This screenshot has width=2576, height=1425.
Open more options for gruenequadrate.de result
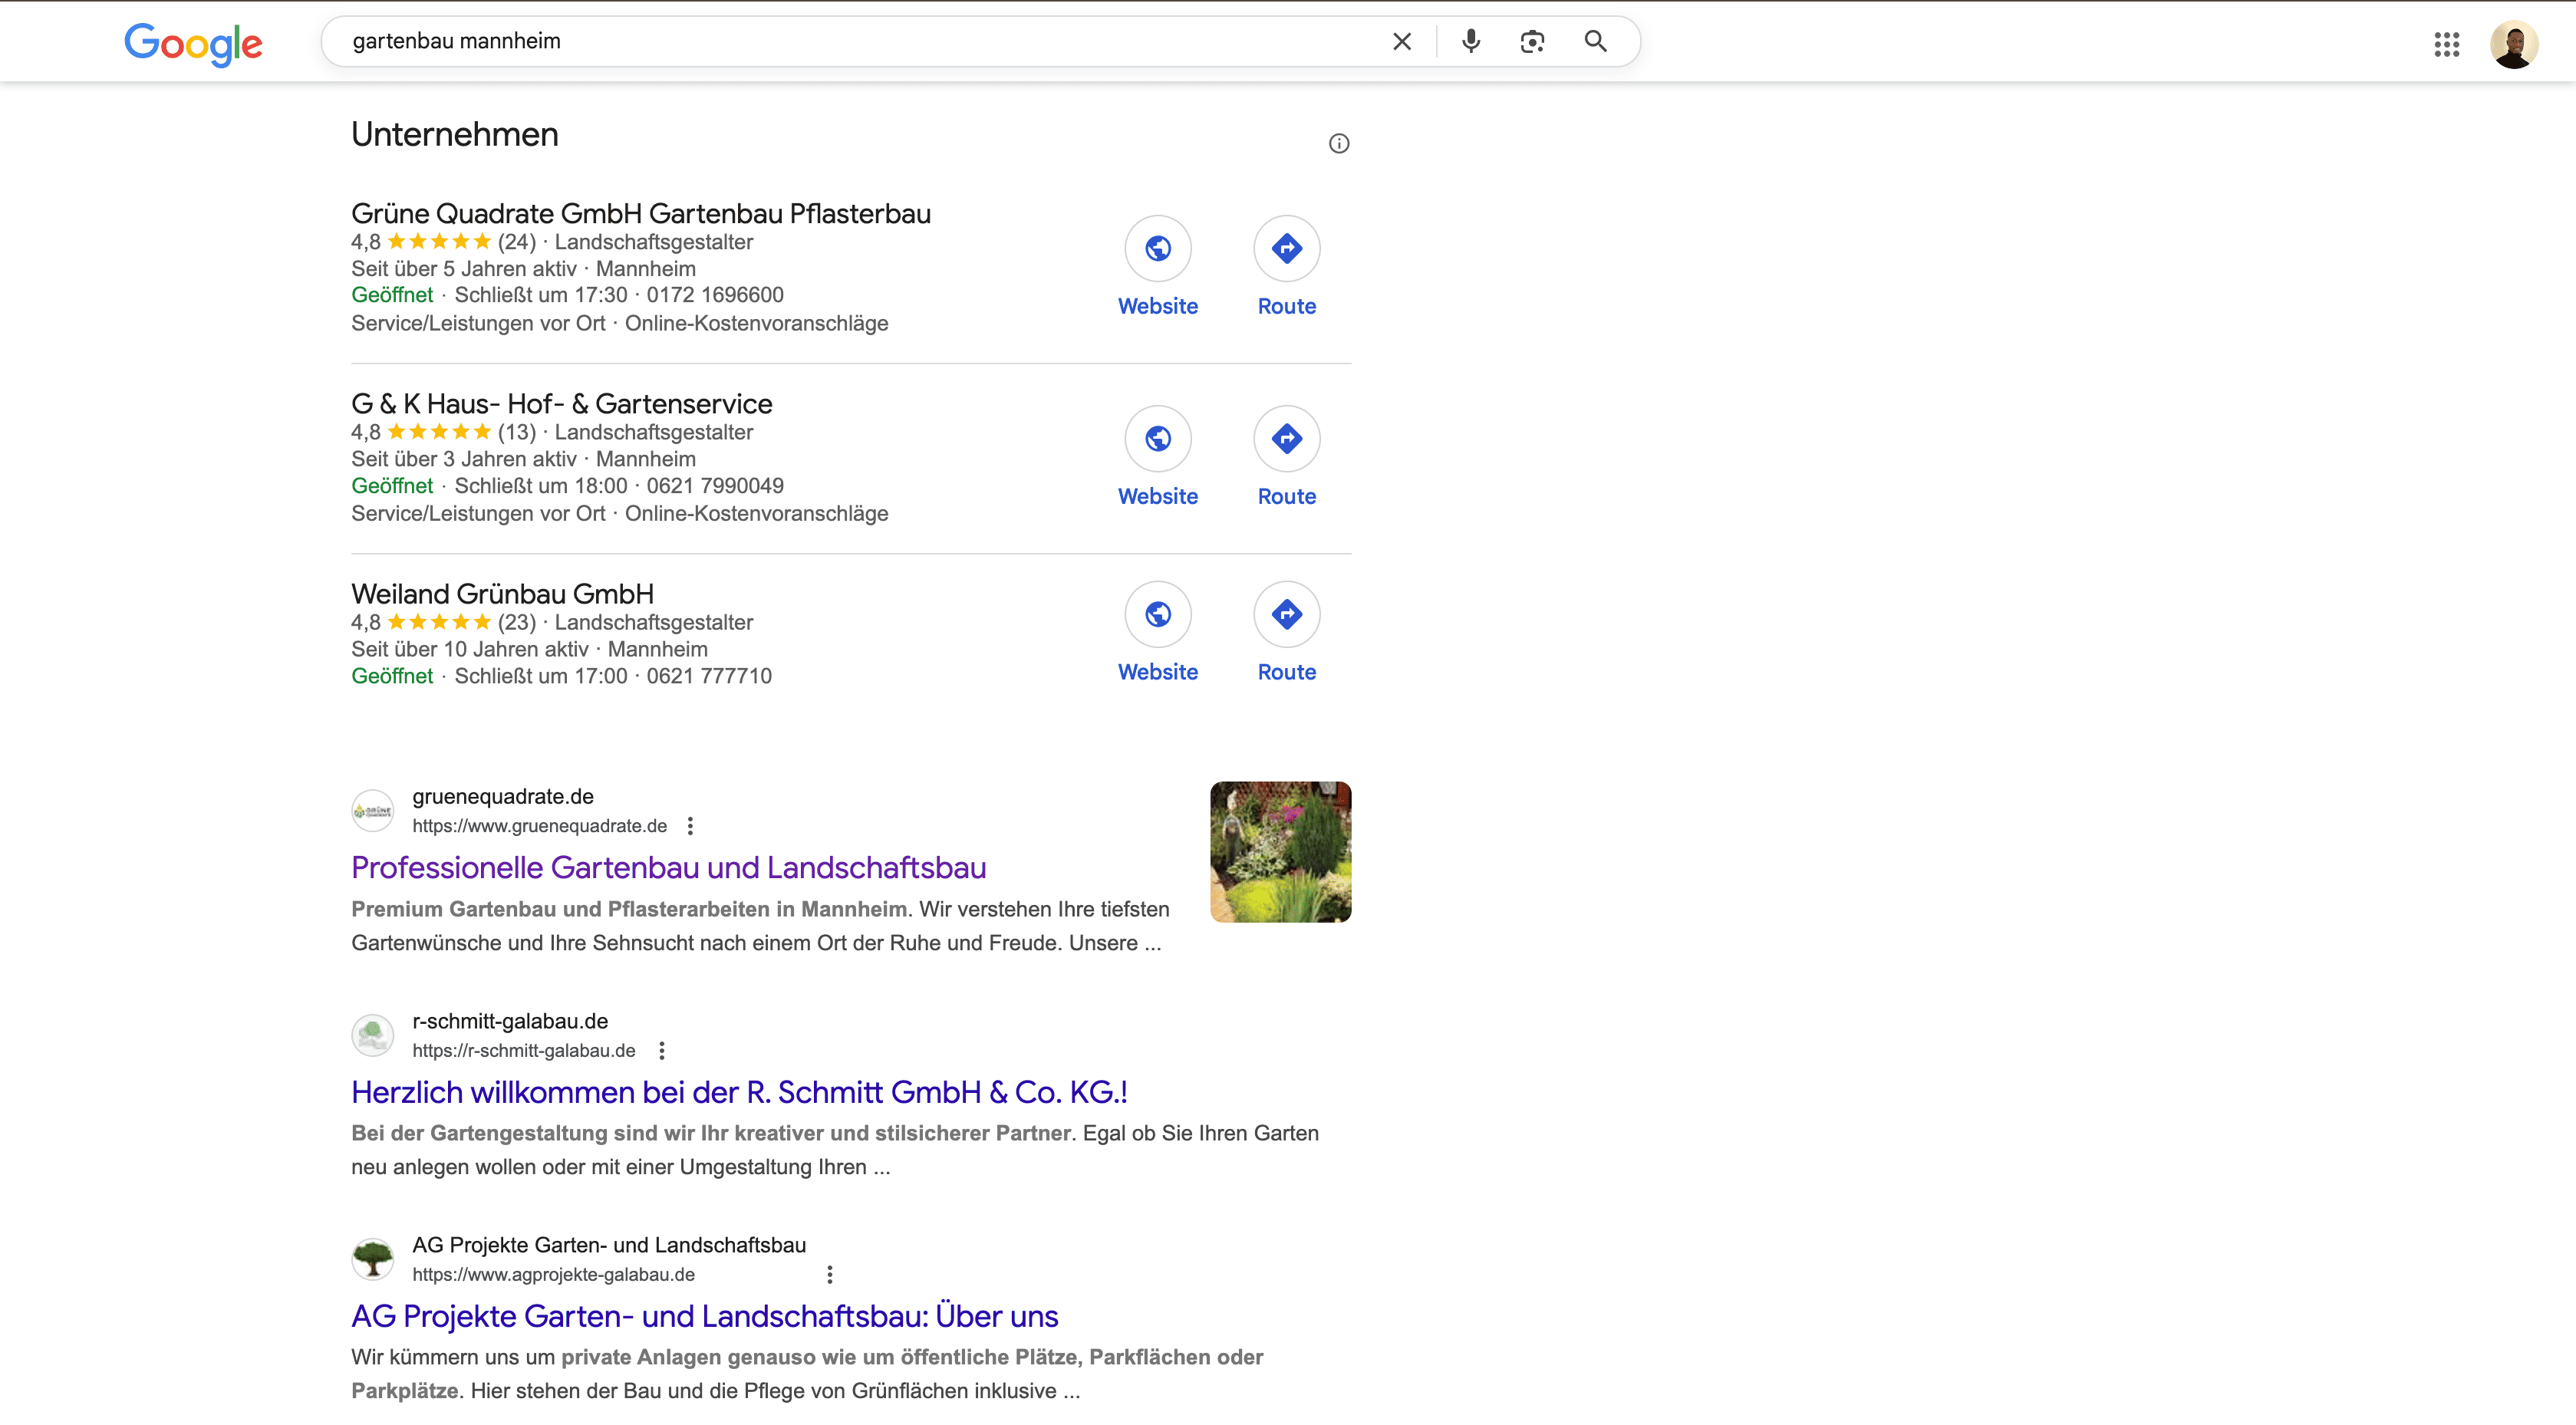(690, 826)
